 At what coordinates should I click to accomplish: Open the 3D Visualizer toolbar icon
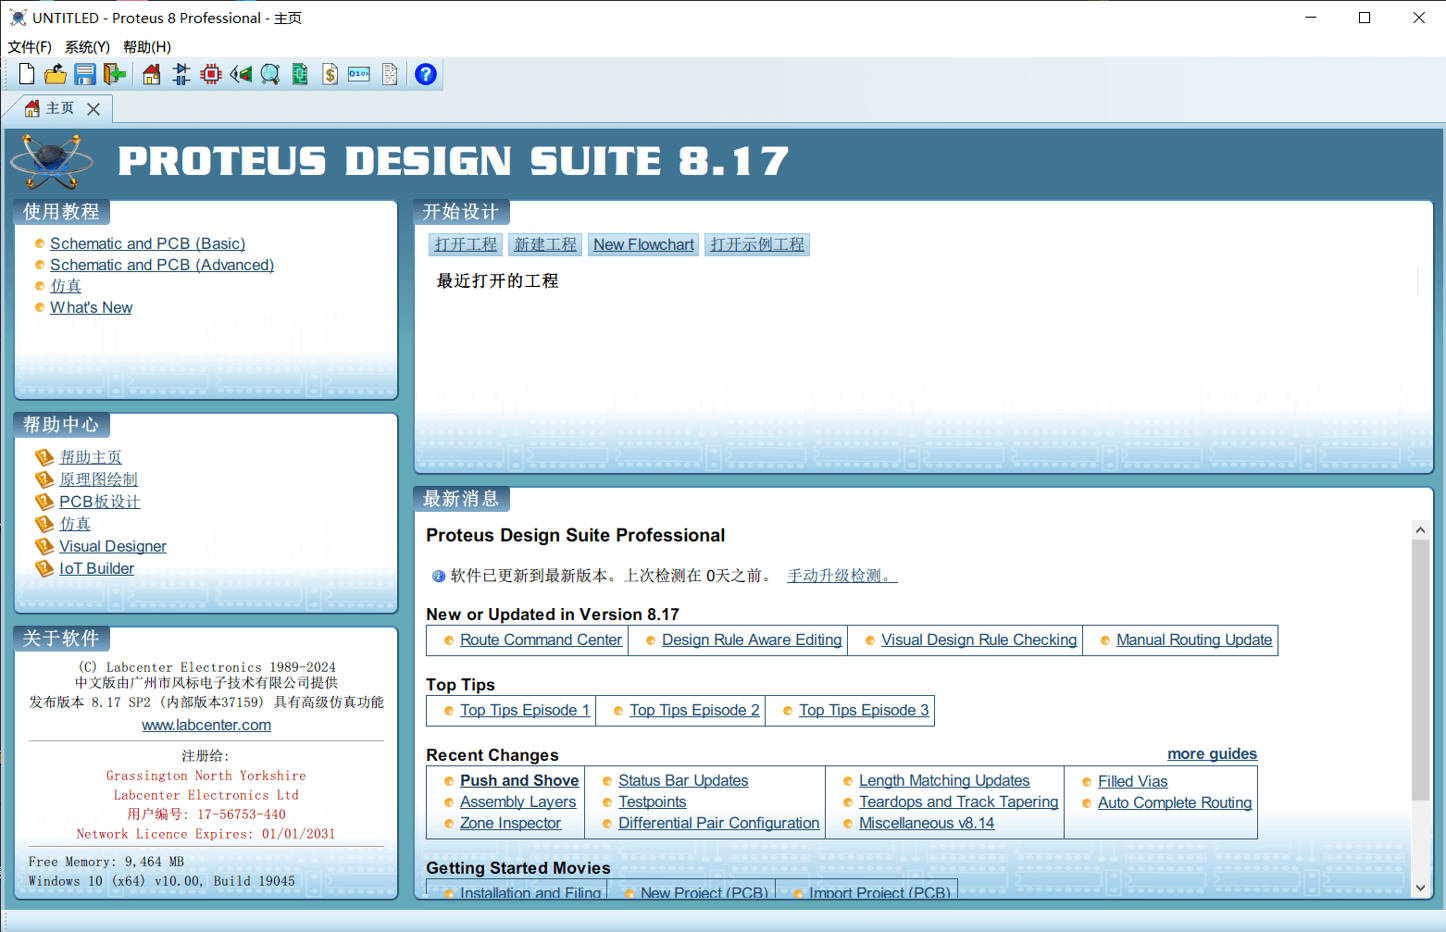[241, 74]
